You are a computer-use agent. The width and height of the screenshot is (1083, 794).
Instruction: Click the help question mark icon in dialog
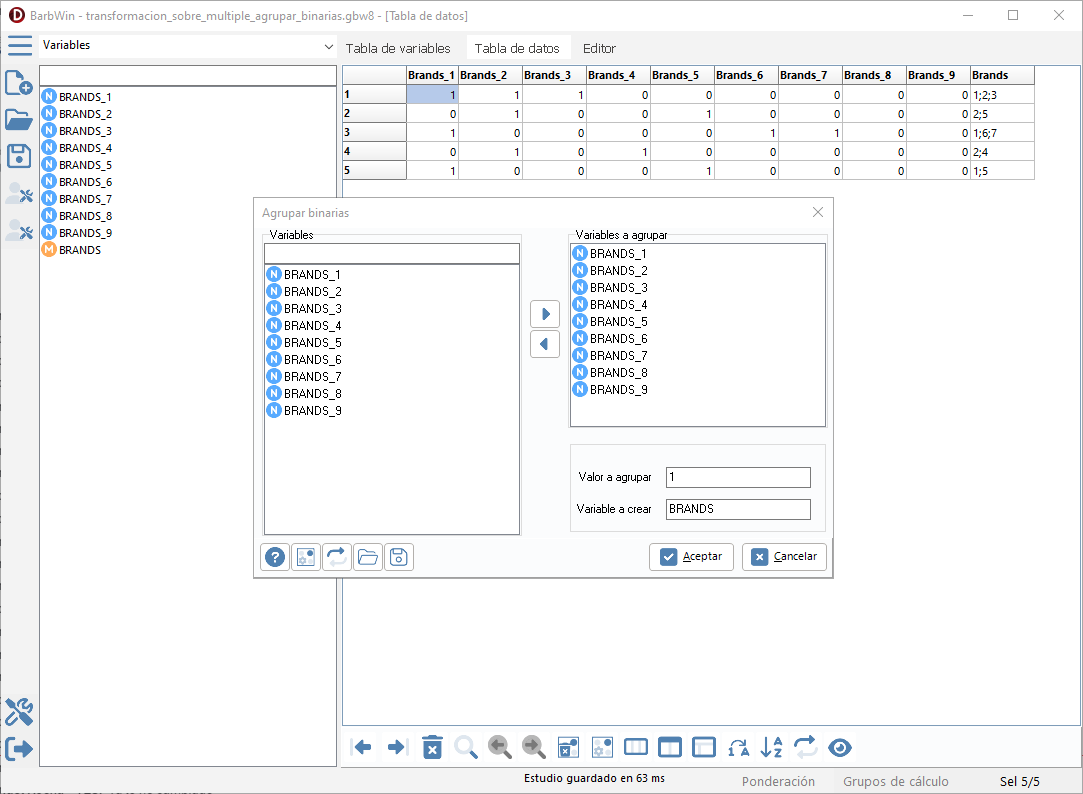click(273, 557)
